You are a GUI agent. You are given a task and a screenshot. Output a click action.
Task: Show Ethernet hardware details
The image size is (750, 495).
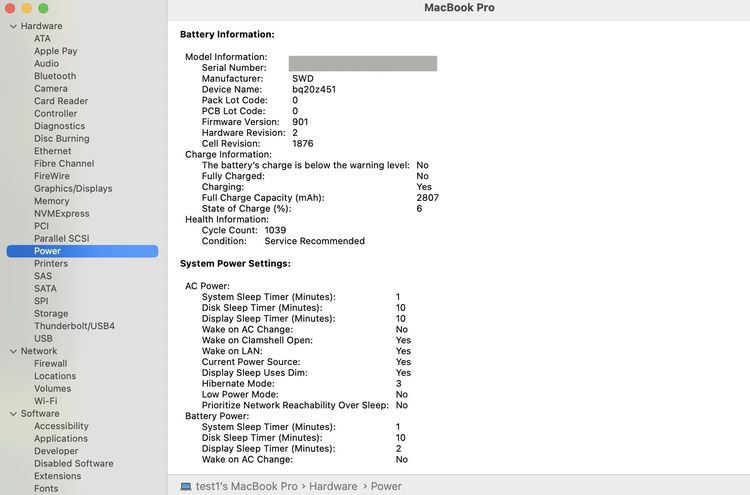pos(53,151)
